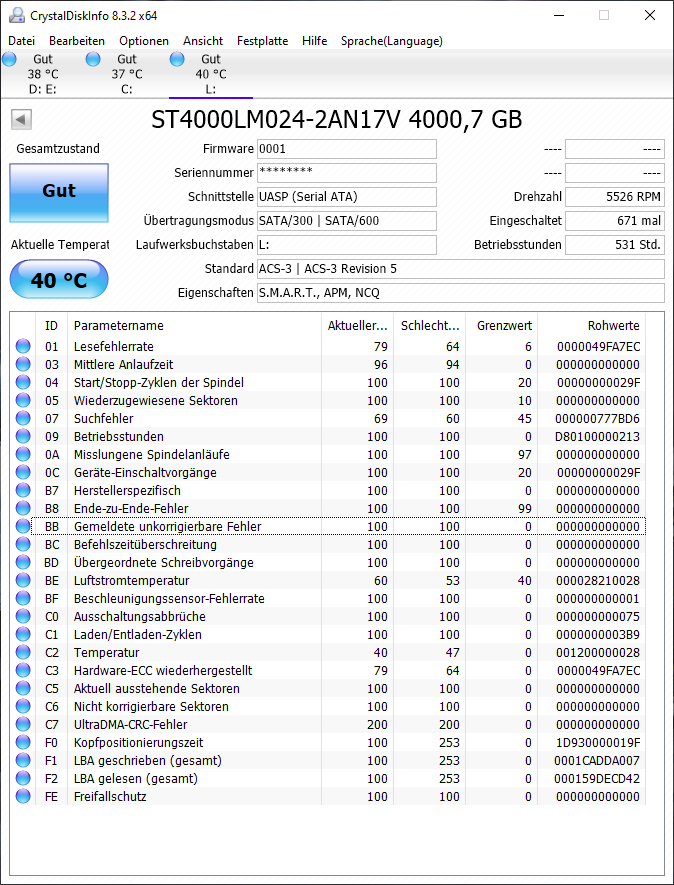674x885 pixels.
Task: Click the Laufwerksbuchstaben field L:
Action: (347, 245)
